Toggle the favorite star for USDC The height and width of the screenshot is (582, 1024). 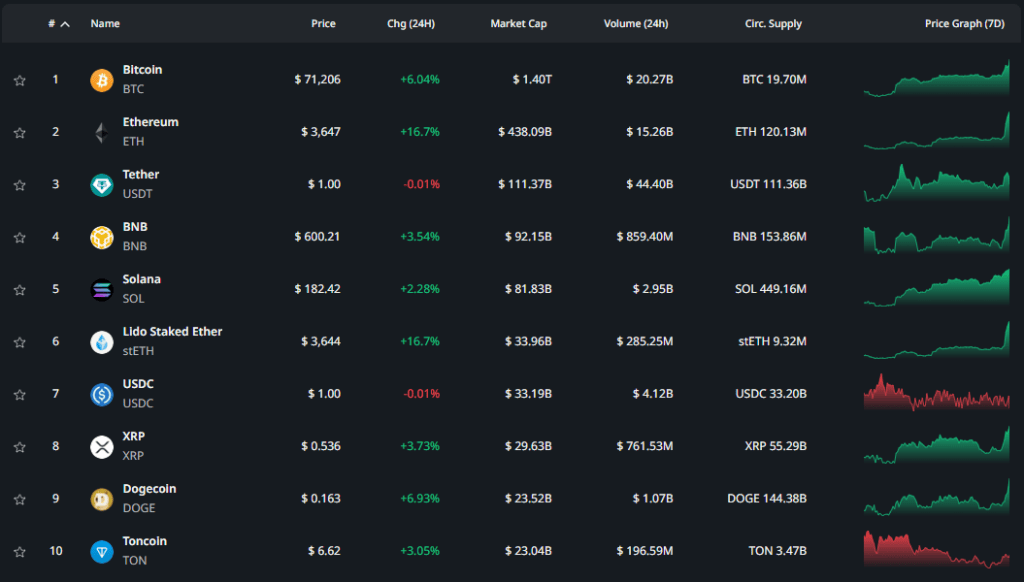[x=19, y=394]
